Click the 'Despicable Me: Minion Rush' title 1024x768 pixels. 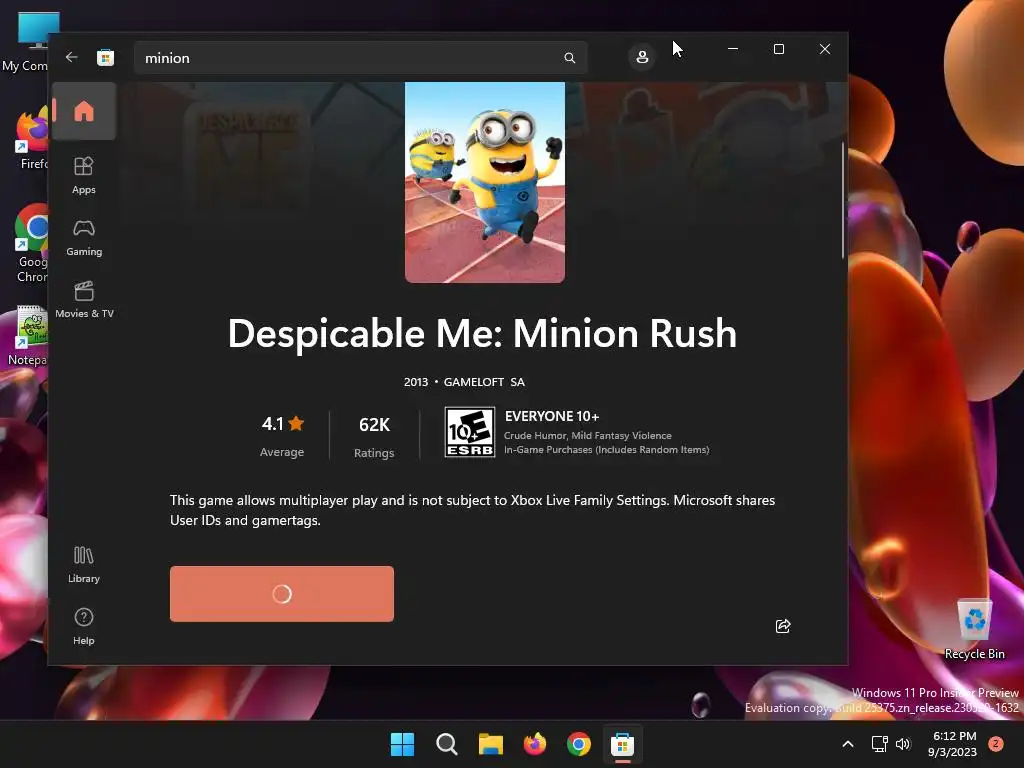point(482,334)
